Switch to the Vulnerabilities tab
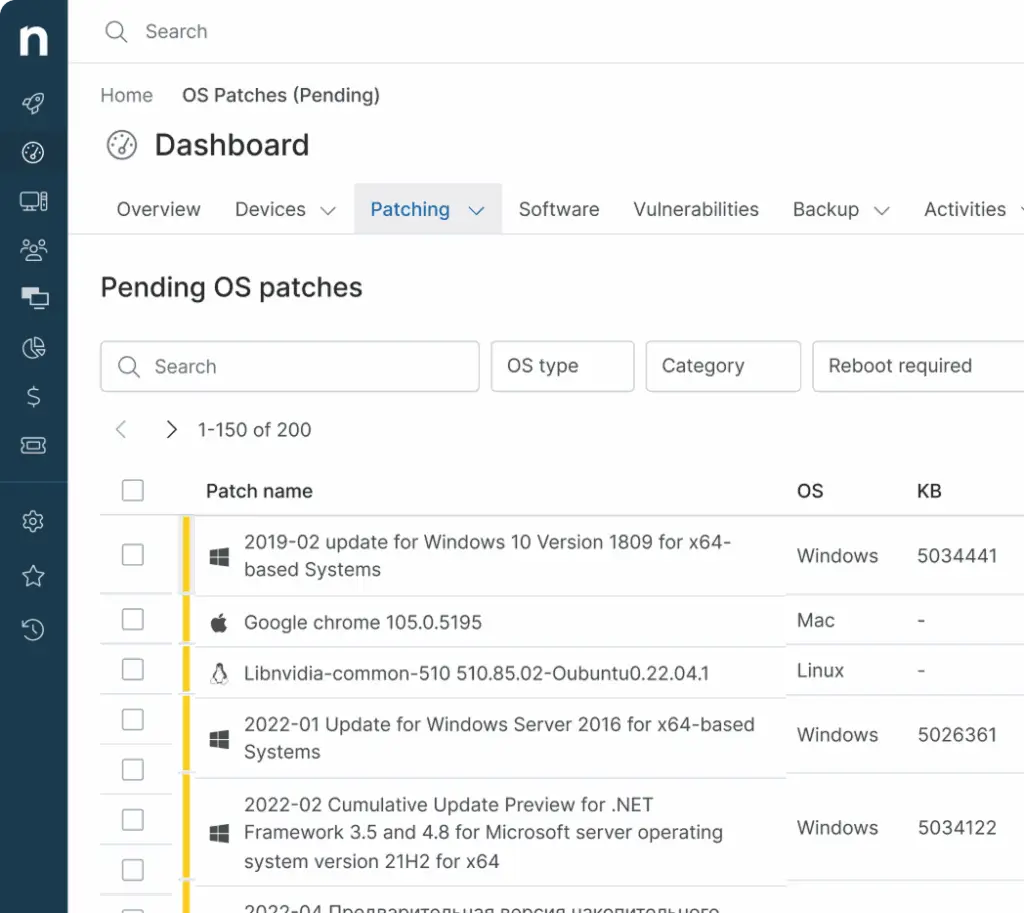The height and width of the screenshot is (913, 1024). click(x=696, y=209)
